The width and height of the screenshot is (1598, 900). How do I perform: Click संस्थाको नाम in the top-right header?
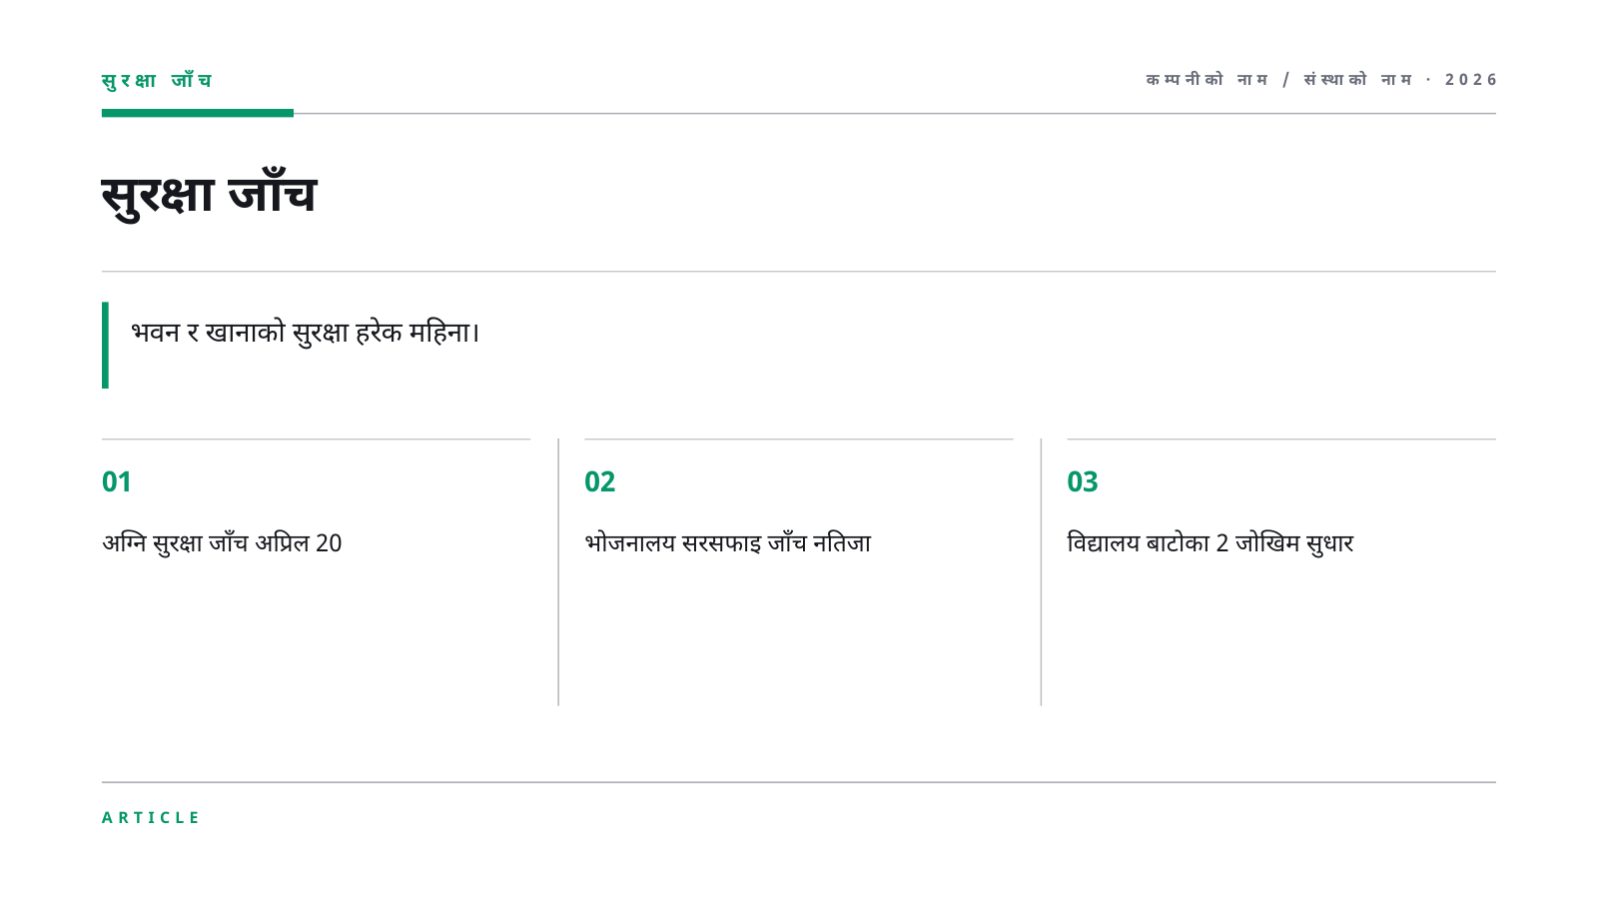pyautogui.click(x=1357, y=80)
